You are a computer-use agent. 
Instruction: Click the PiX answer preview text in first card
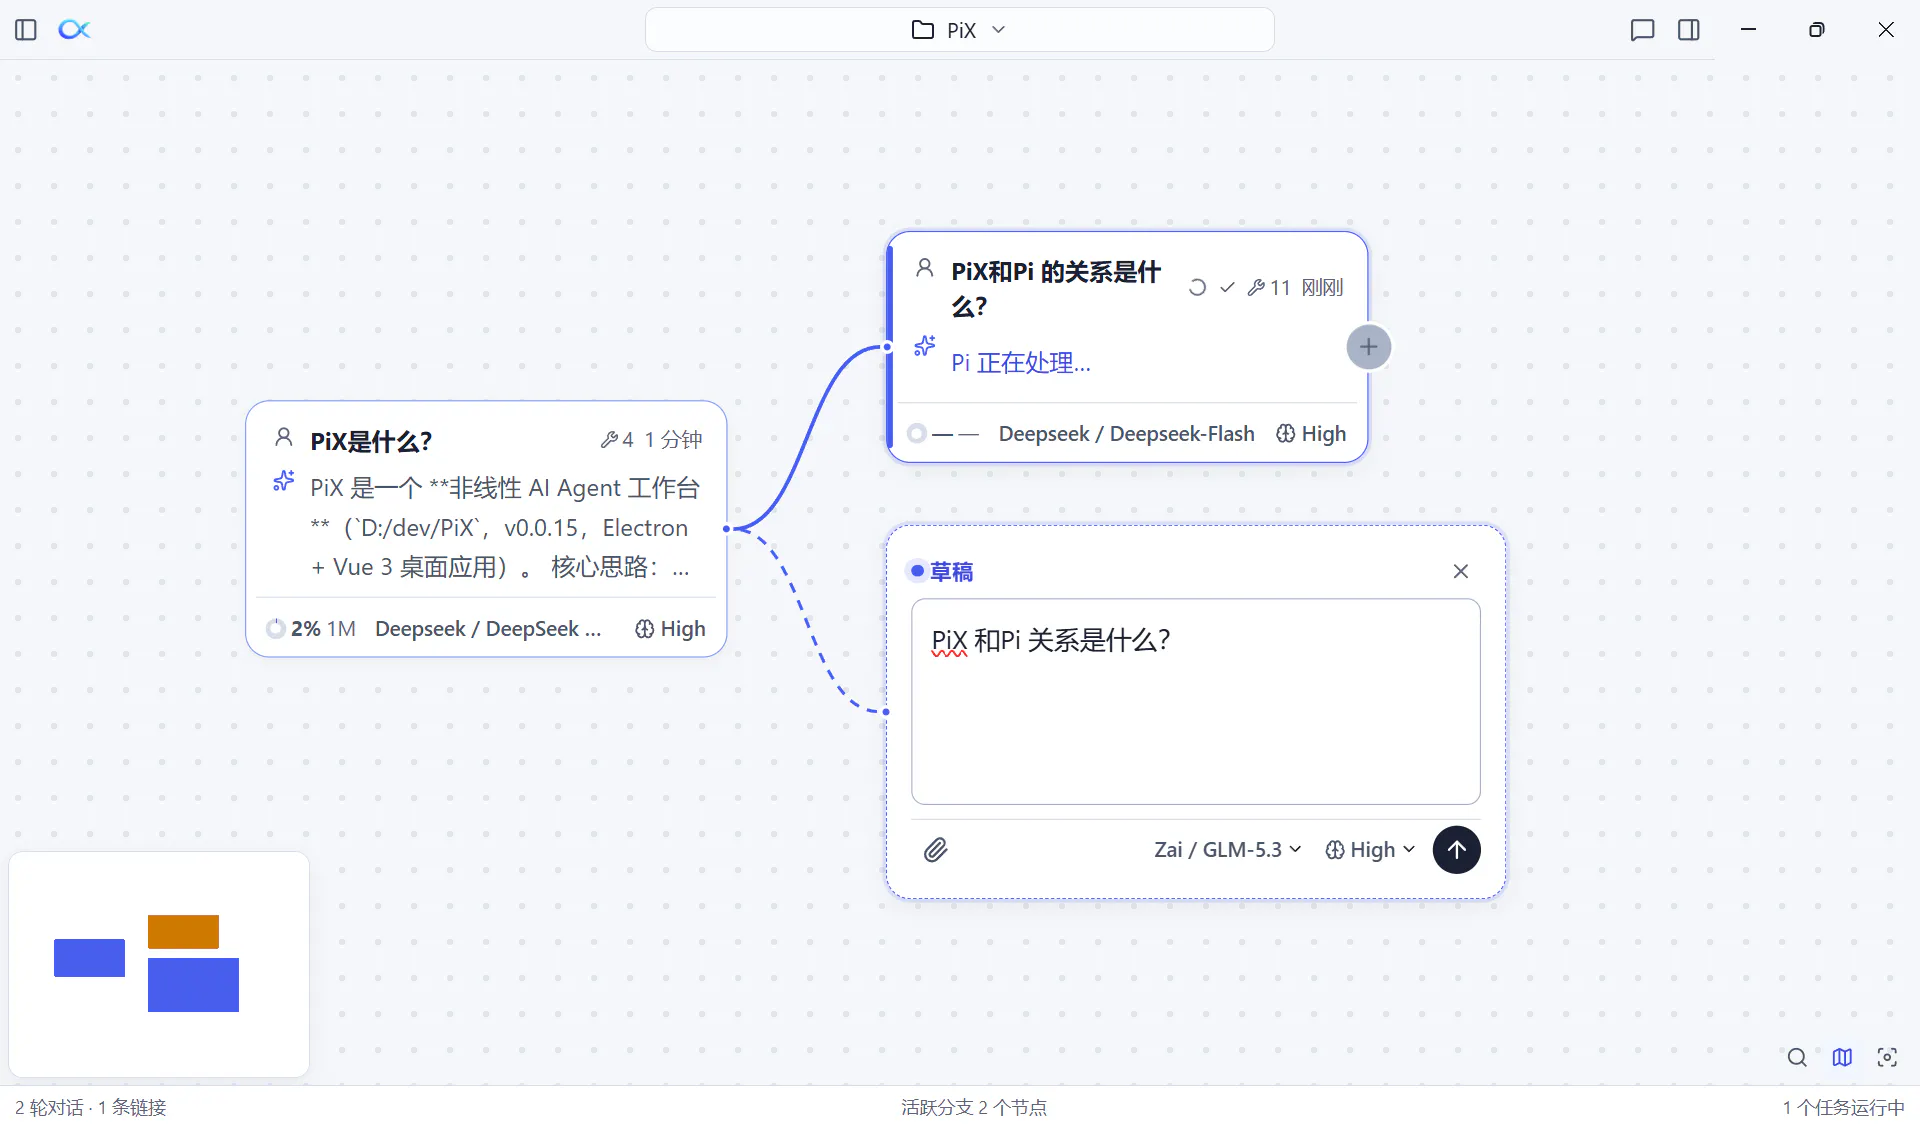coord(504,527)
